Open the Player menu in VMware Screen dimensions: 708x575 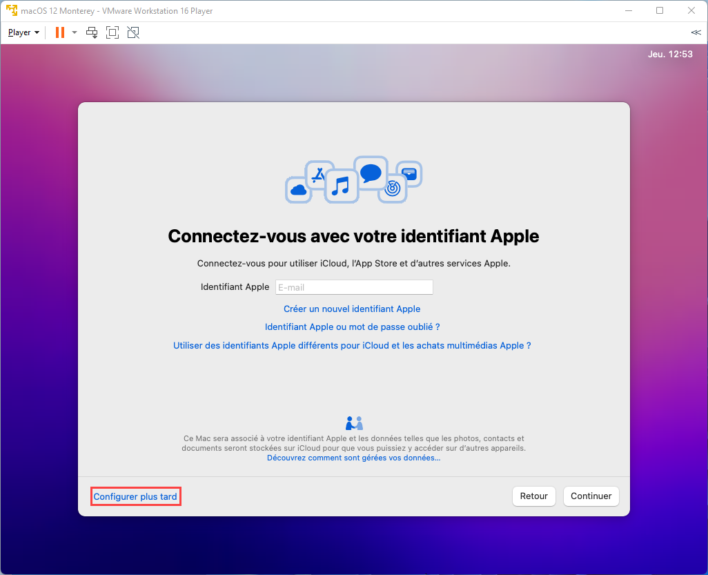[x=23, y=33]
